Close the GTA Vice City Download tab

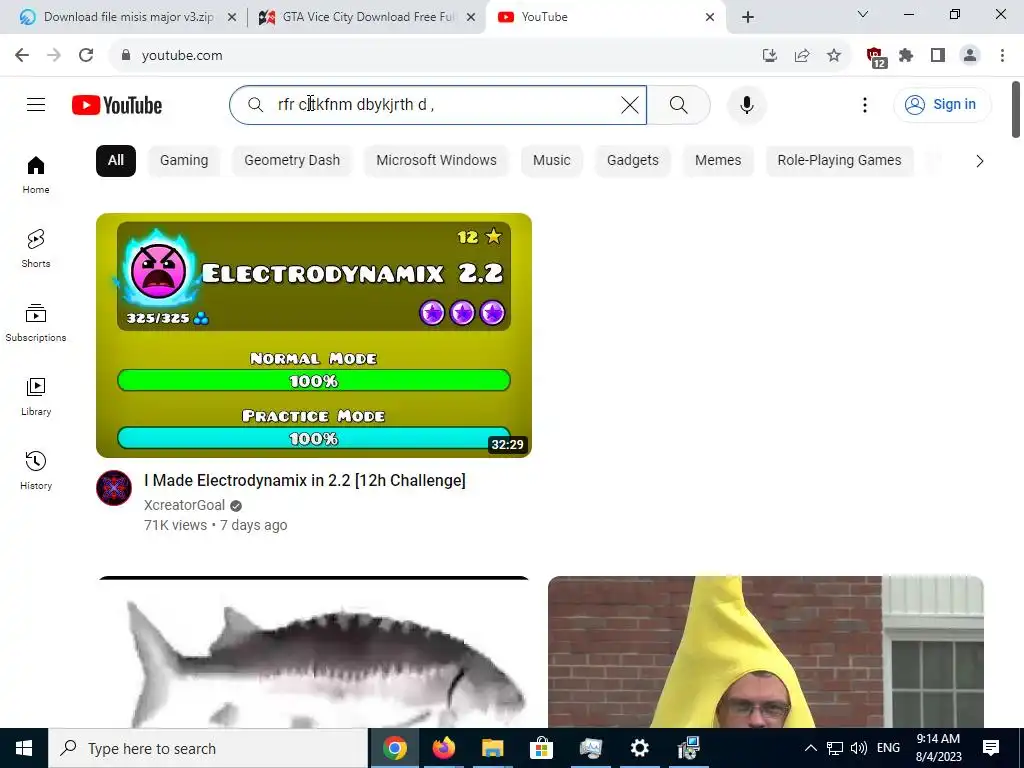pyautogui.click(x=470, y=17)
